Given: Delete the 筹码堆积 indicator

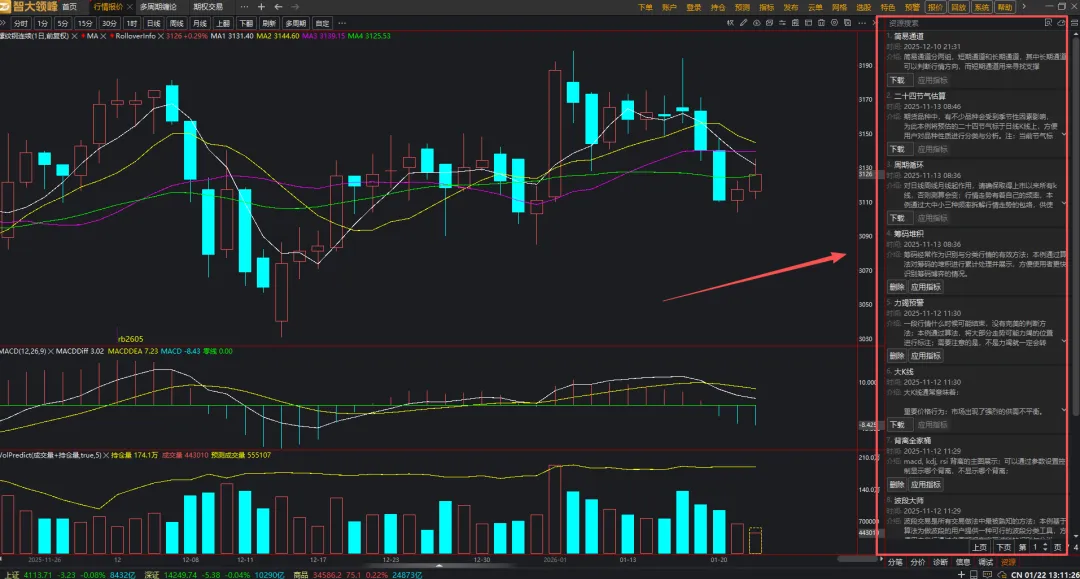Looking at the screenshot, I should (x=897, y=287).
